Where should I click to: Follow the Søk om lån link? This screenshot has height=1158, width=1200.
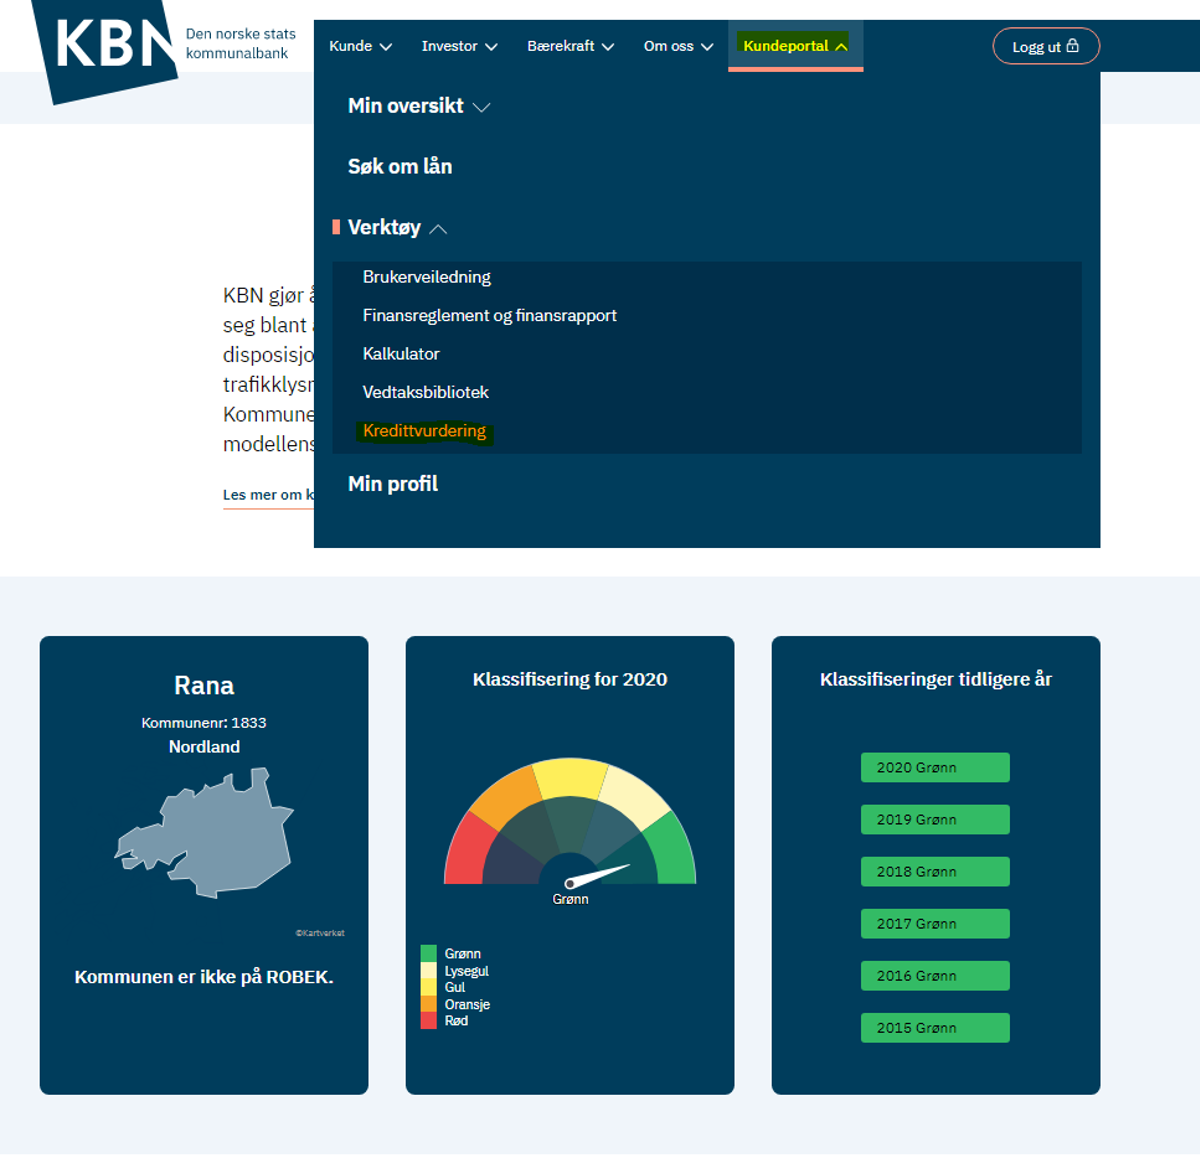[400, 167]
